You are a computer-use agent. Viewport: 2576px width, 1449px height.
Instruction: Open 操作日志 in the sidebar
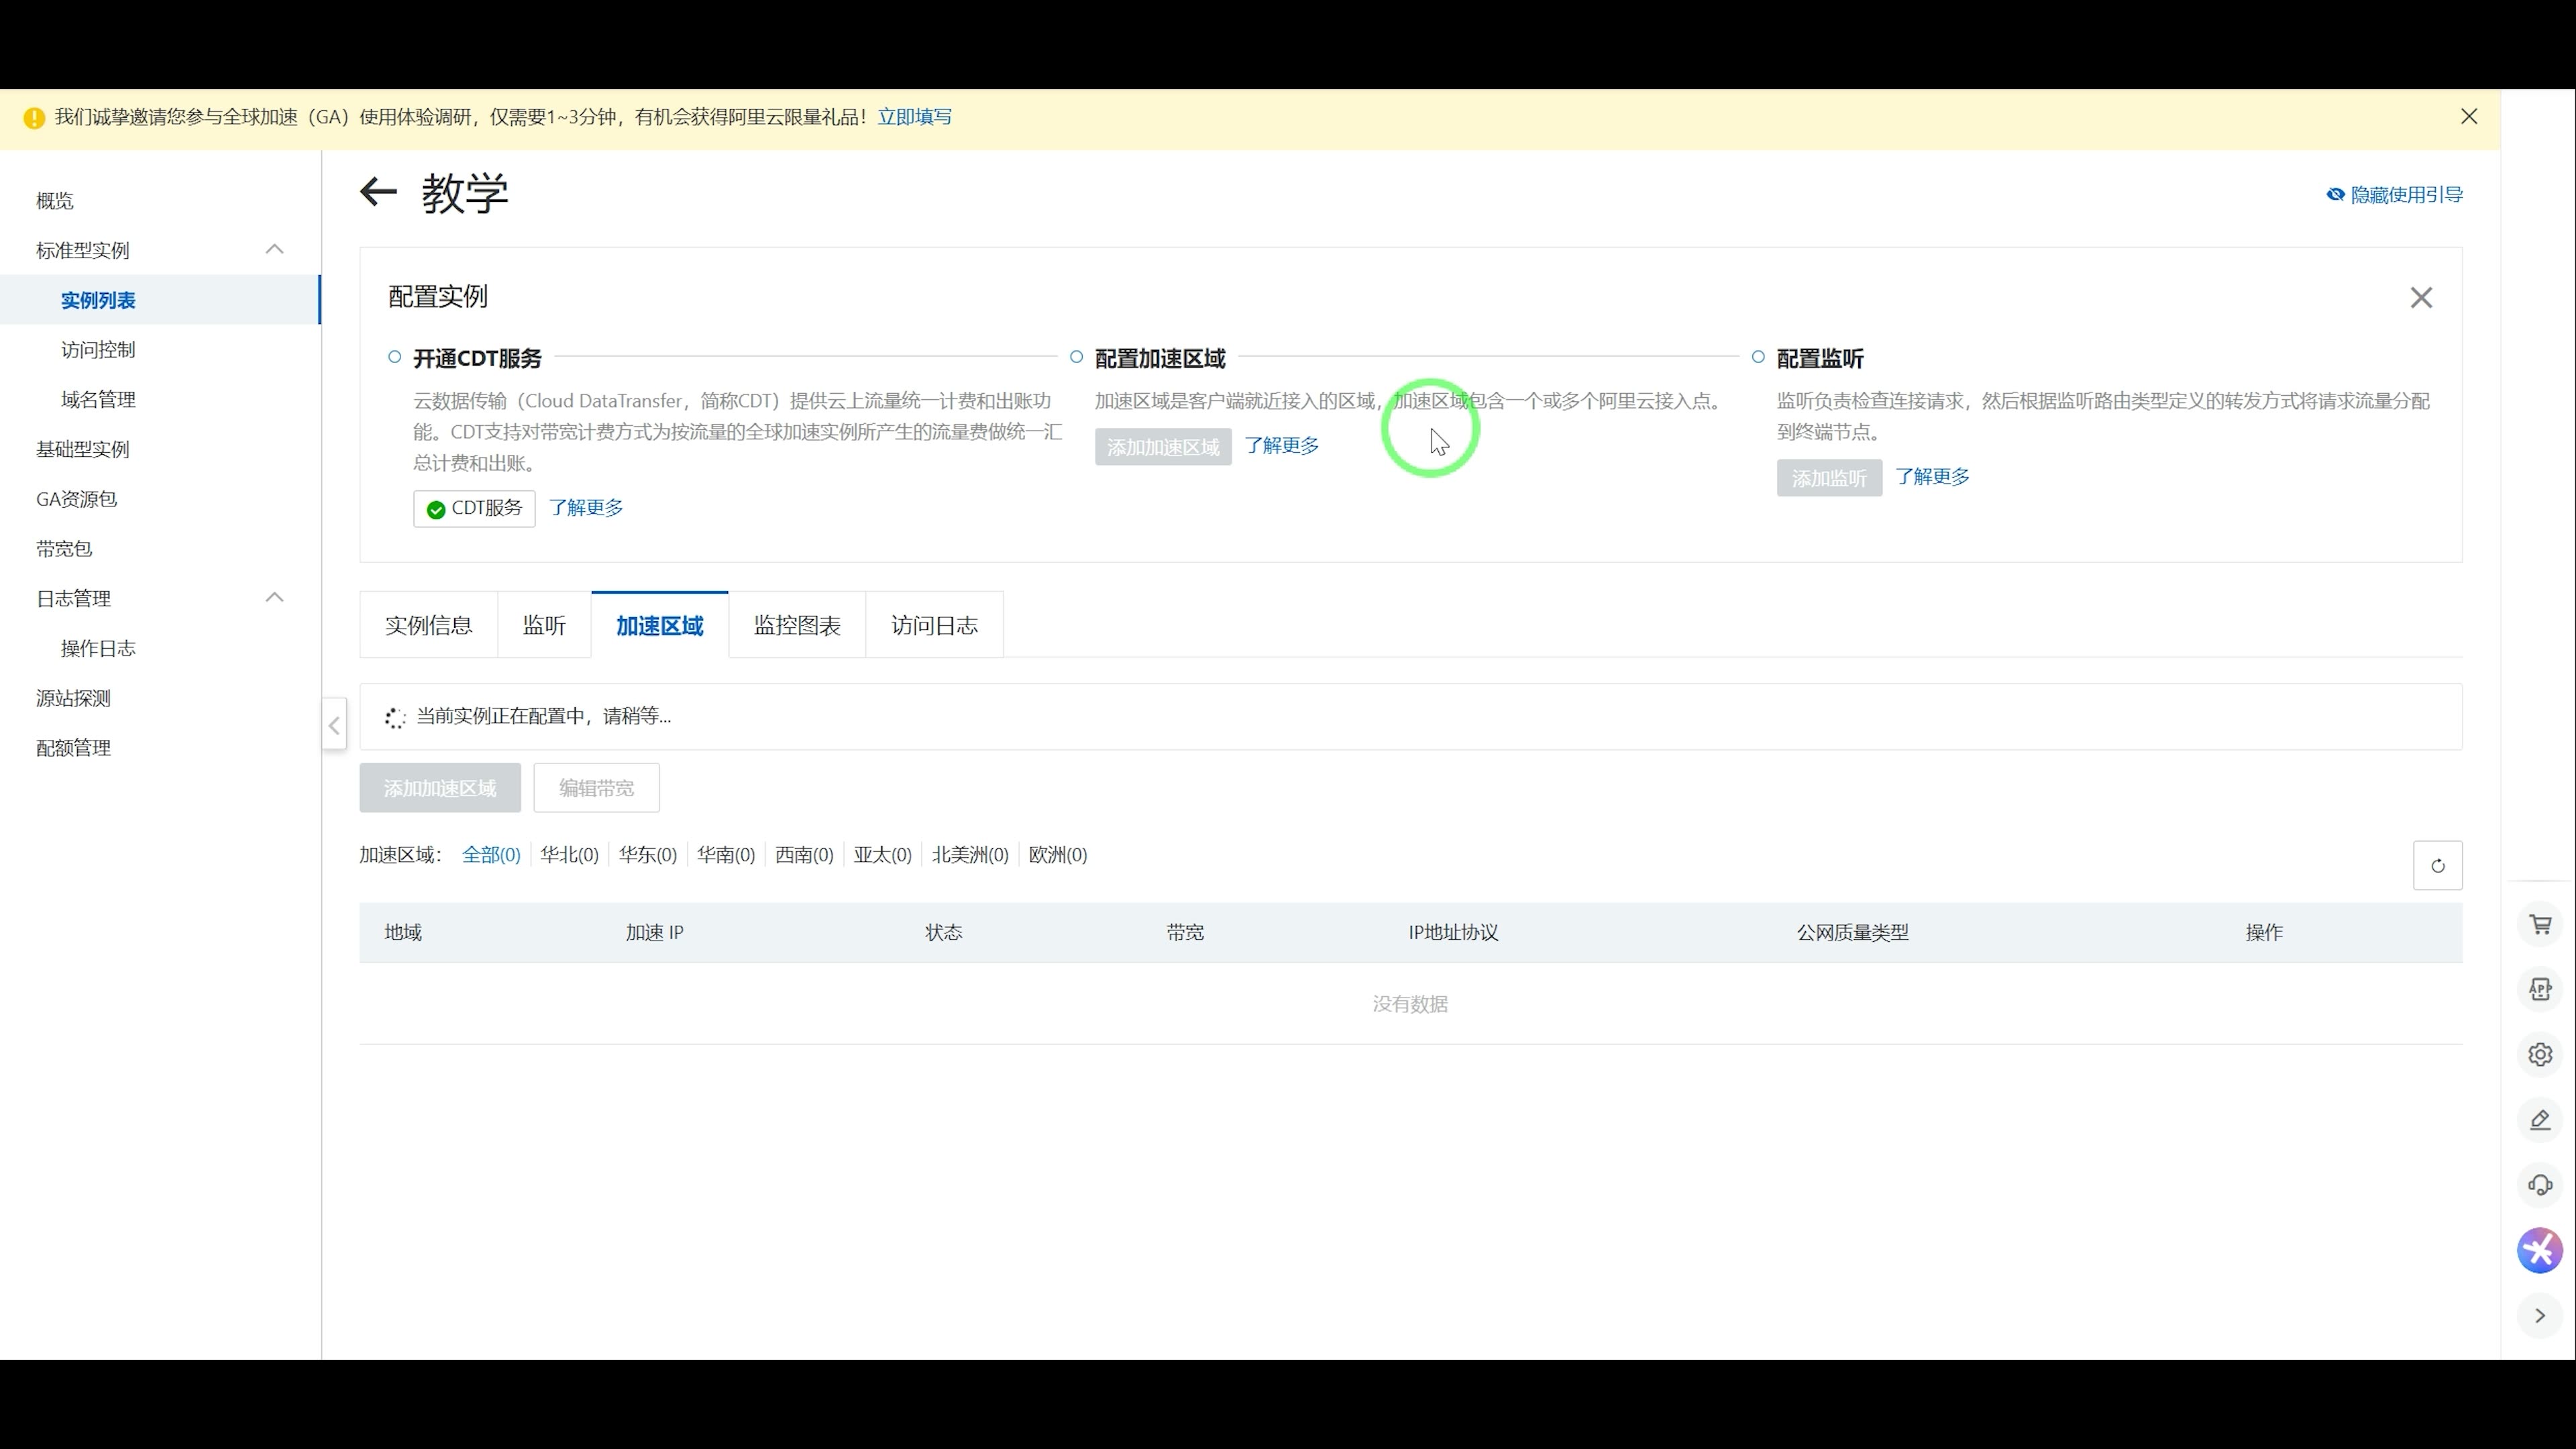[98, 648]
